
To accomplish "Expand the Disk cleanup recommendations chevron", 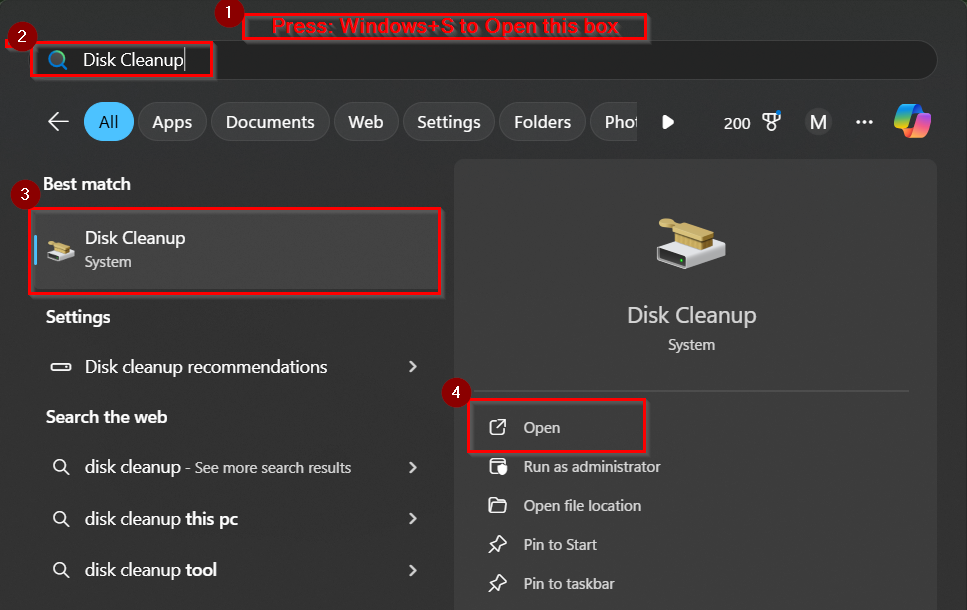I will 413,367.
